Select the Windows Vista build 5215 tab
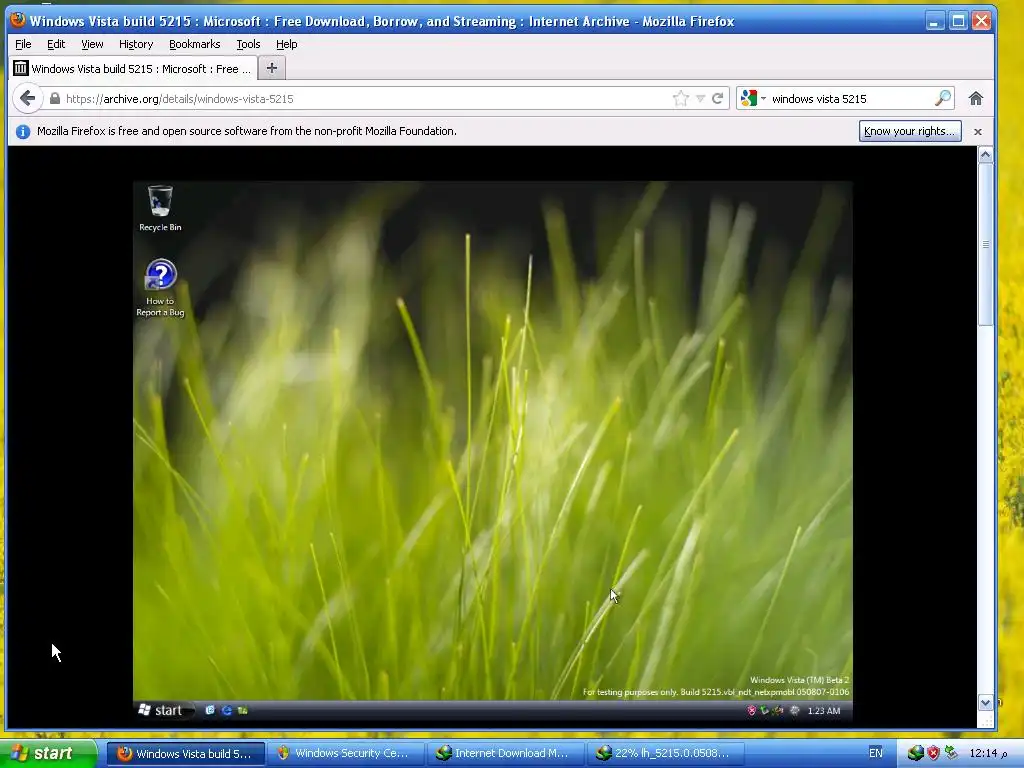 click(133, 69)
